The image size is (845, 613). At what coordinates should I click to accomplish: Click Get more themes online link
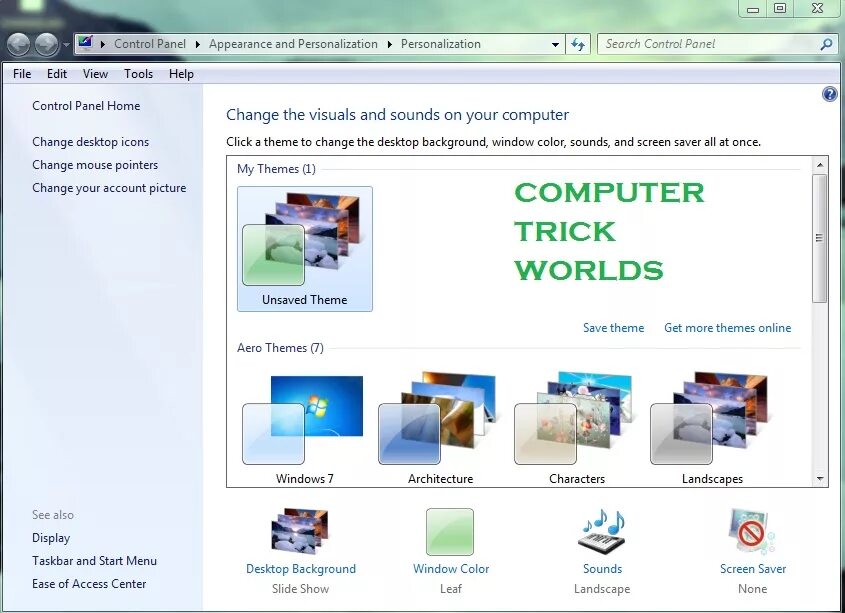coord(728,328)
